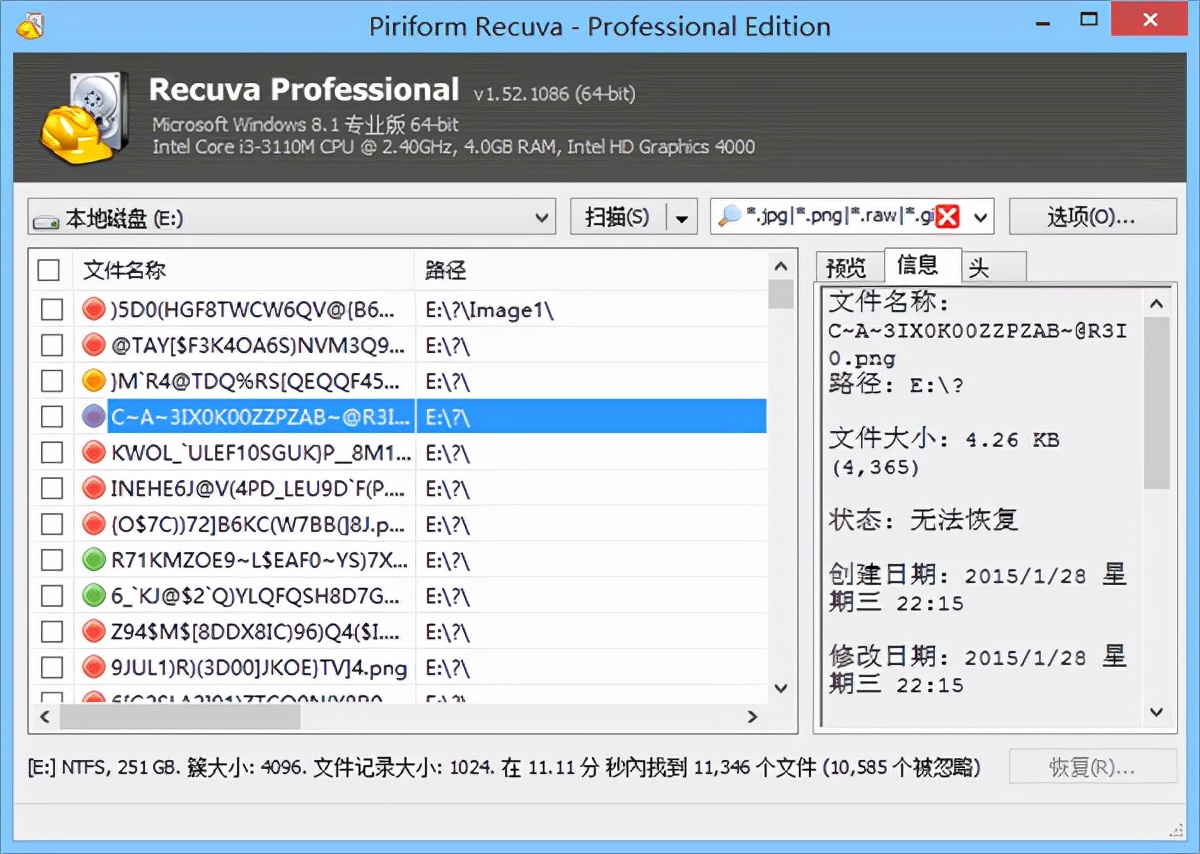Screen dimensions: 1200x854
Task: Click the red status dot for Z94$M$[8DDX8IC
Action: [94, 632]
